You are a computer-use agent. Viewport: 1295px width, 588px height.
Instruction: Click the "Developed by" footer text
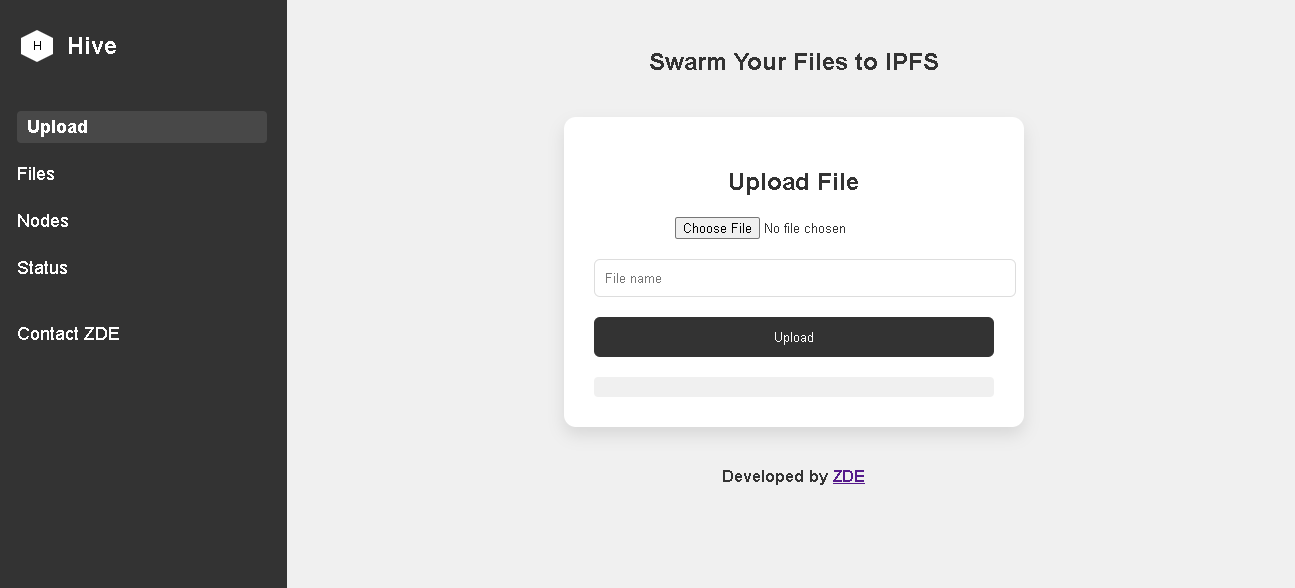(x=774, y=477)
